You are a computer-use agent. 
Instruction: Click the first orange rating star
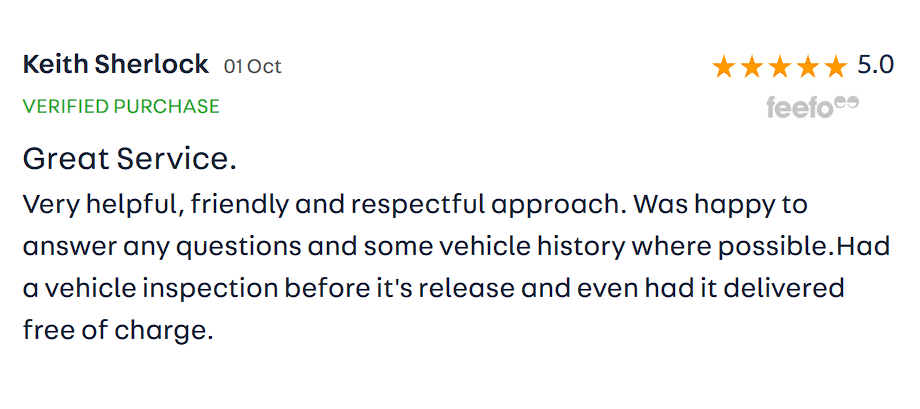click(724, 67)
